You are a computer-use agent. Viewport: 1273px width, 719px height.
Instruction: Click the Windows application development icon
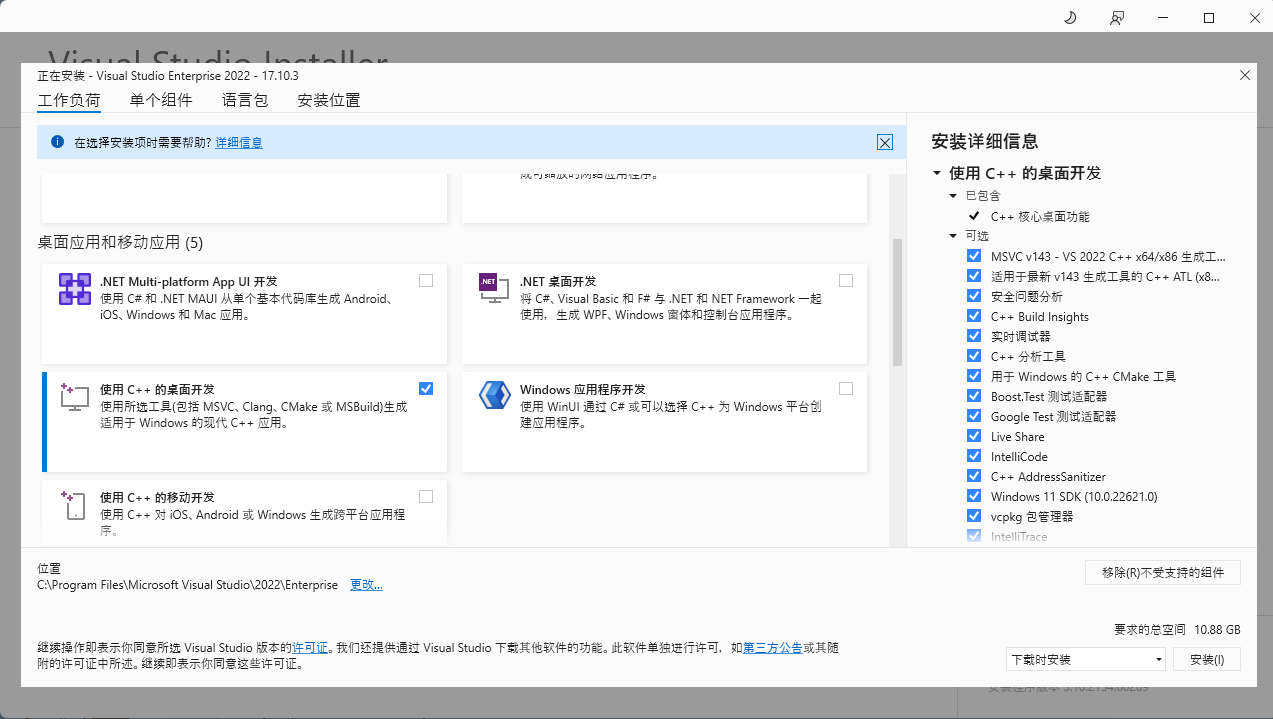point(495,396)
